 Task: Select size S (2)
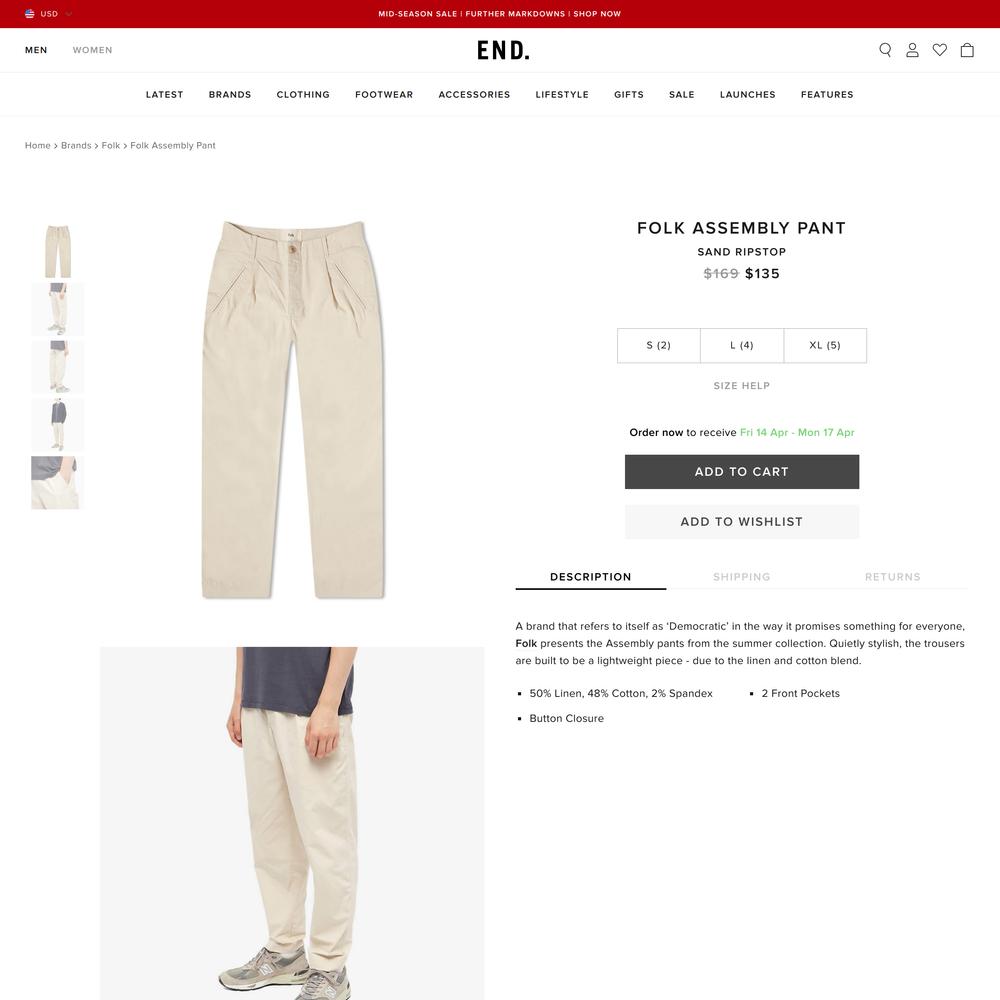coord(659,346)
